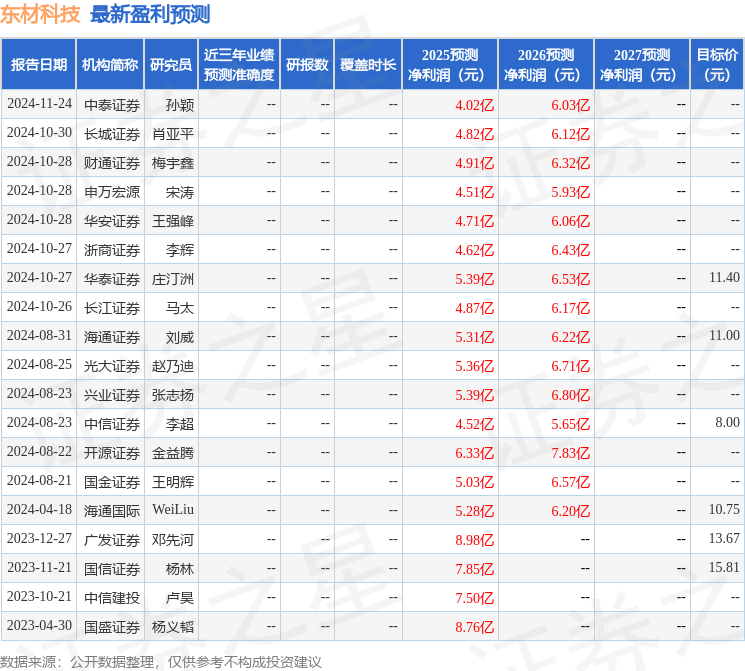
Task: Click the 15.81 target price
Action: pos(725,567)
